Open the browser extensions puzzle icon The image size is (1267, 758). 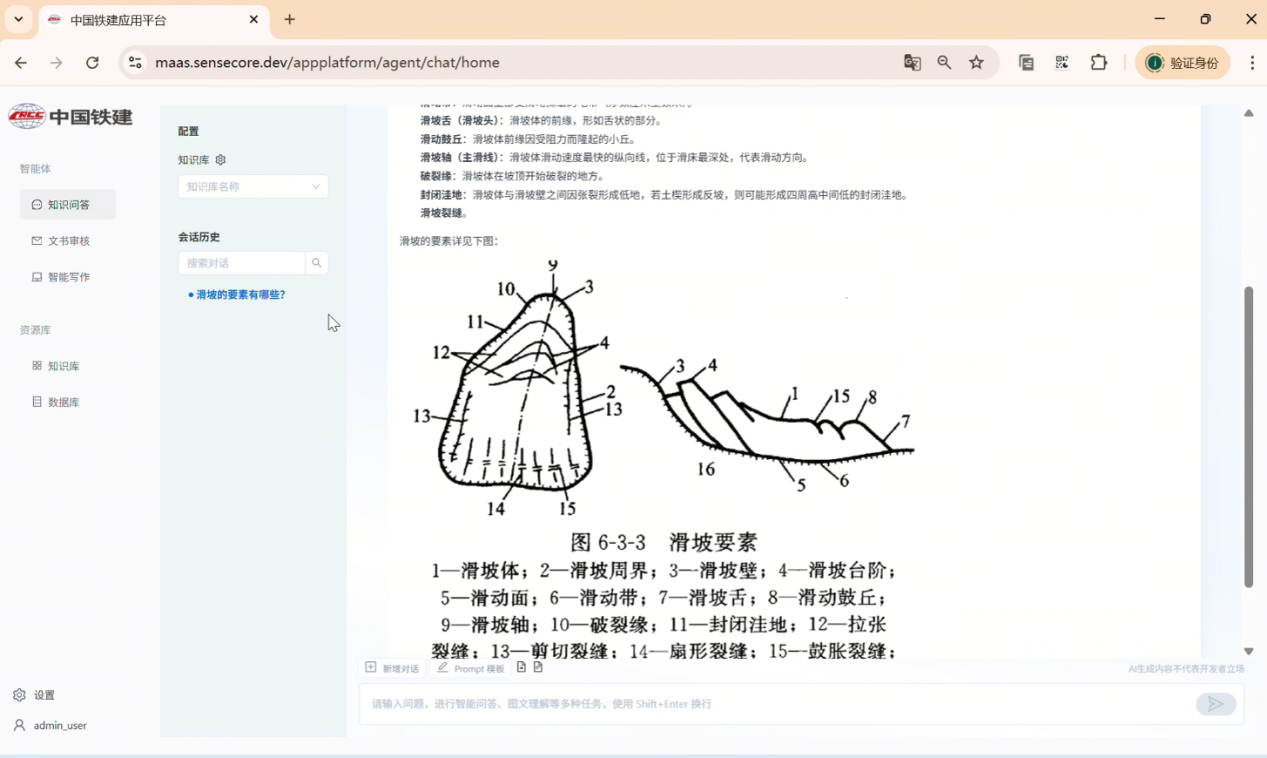tap(1099, 63)
